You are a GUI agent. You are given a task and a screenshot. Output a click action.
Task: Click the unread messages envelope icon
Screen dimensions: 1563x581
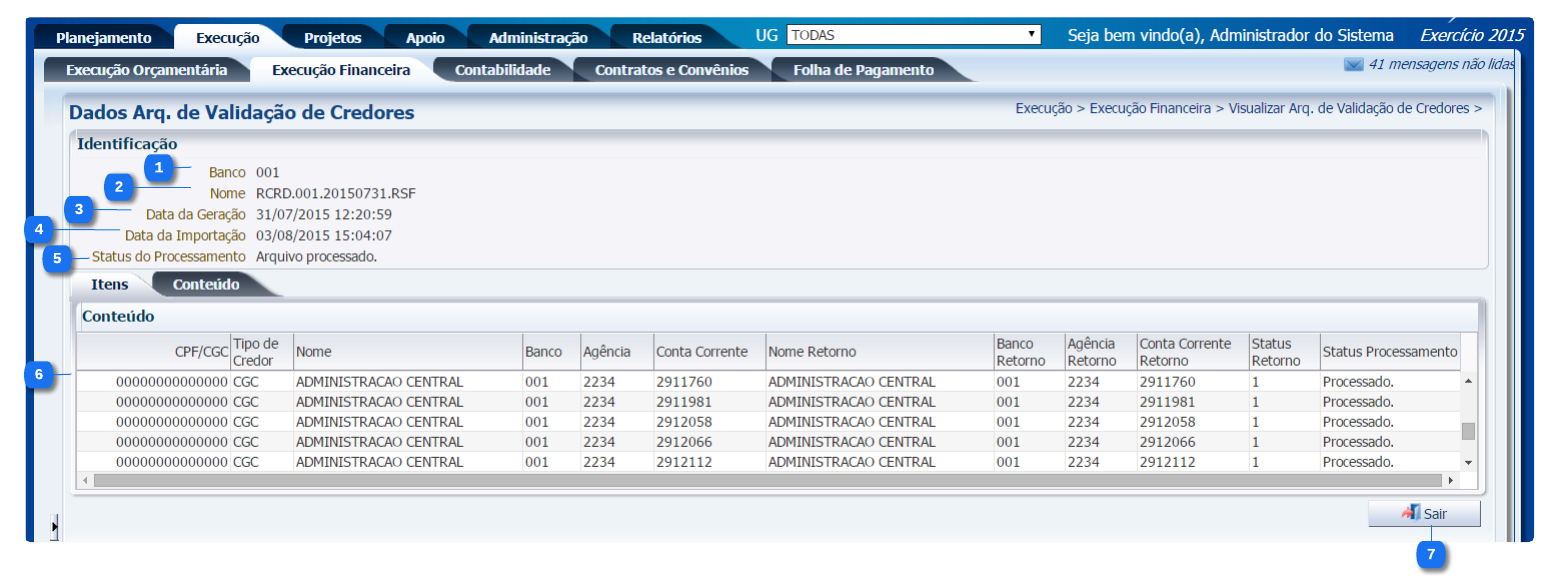coord(1353,65)
